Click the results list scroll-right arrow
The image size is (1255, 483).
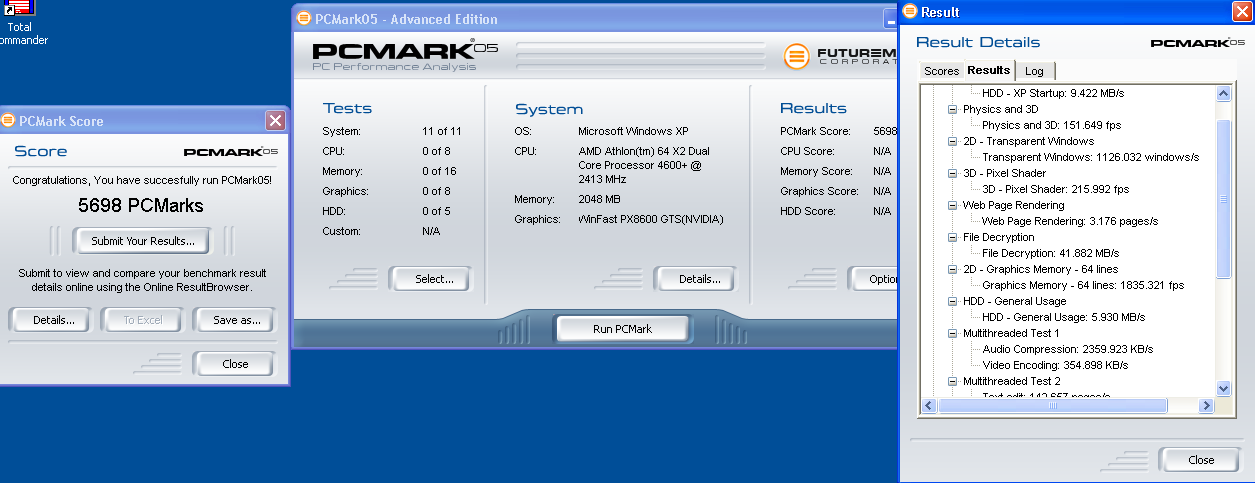tap(1207, 405)
